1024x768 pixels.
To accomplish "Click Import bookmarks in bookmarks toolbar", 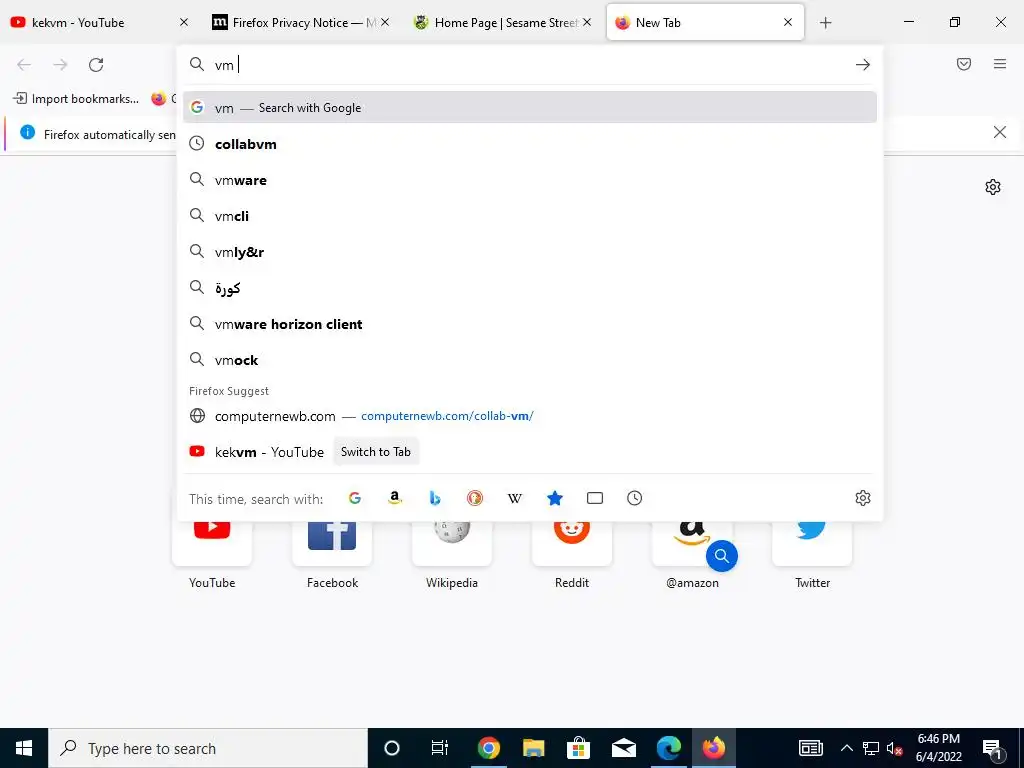I will click(76, 99).
